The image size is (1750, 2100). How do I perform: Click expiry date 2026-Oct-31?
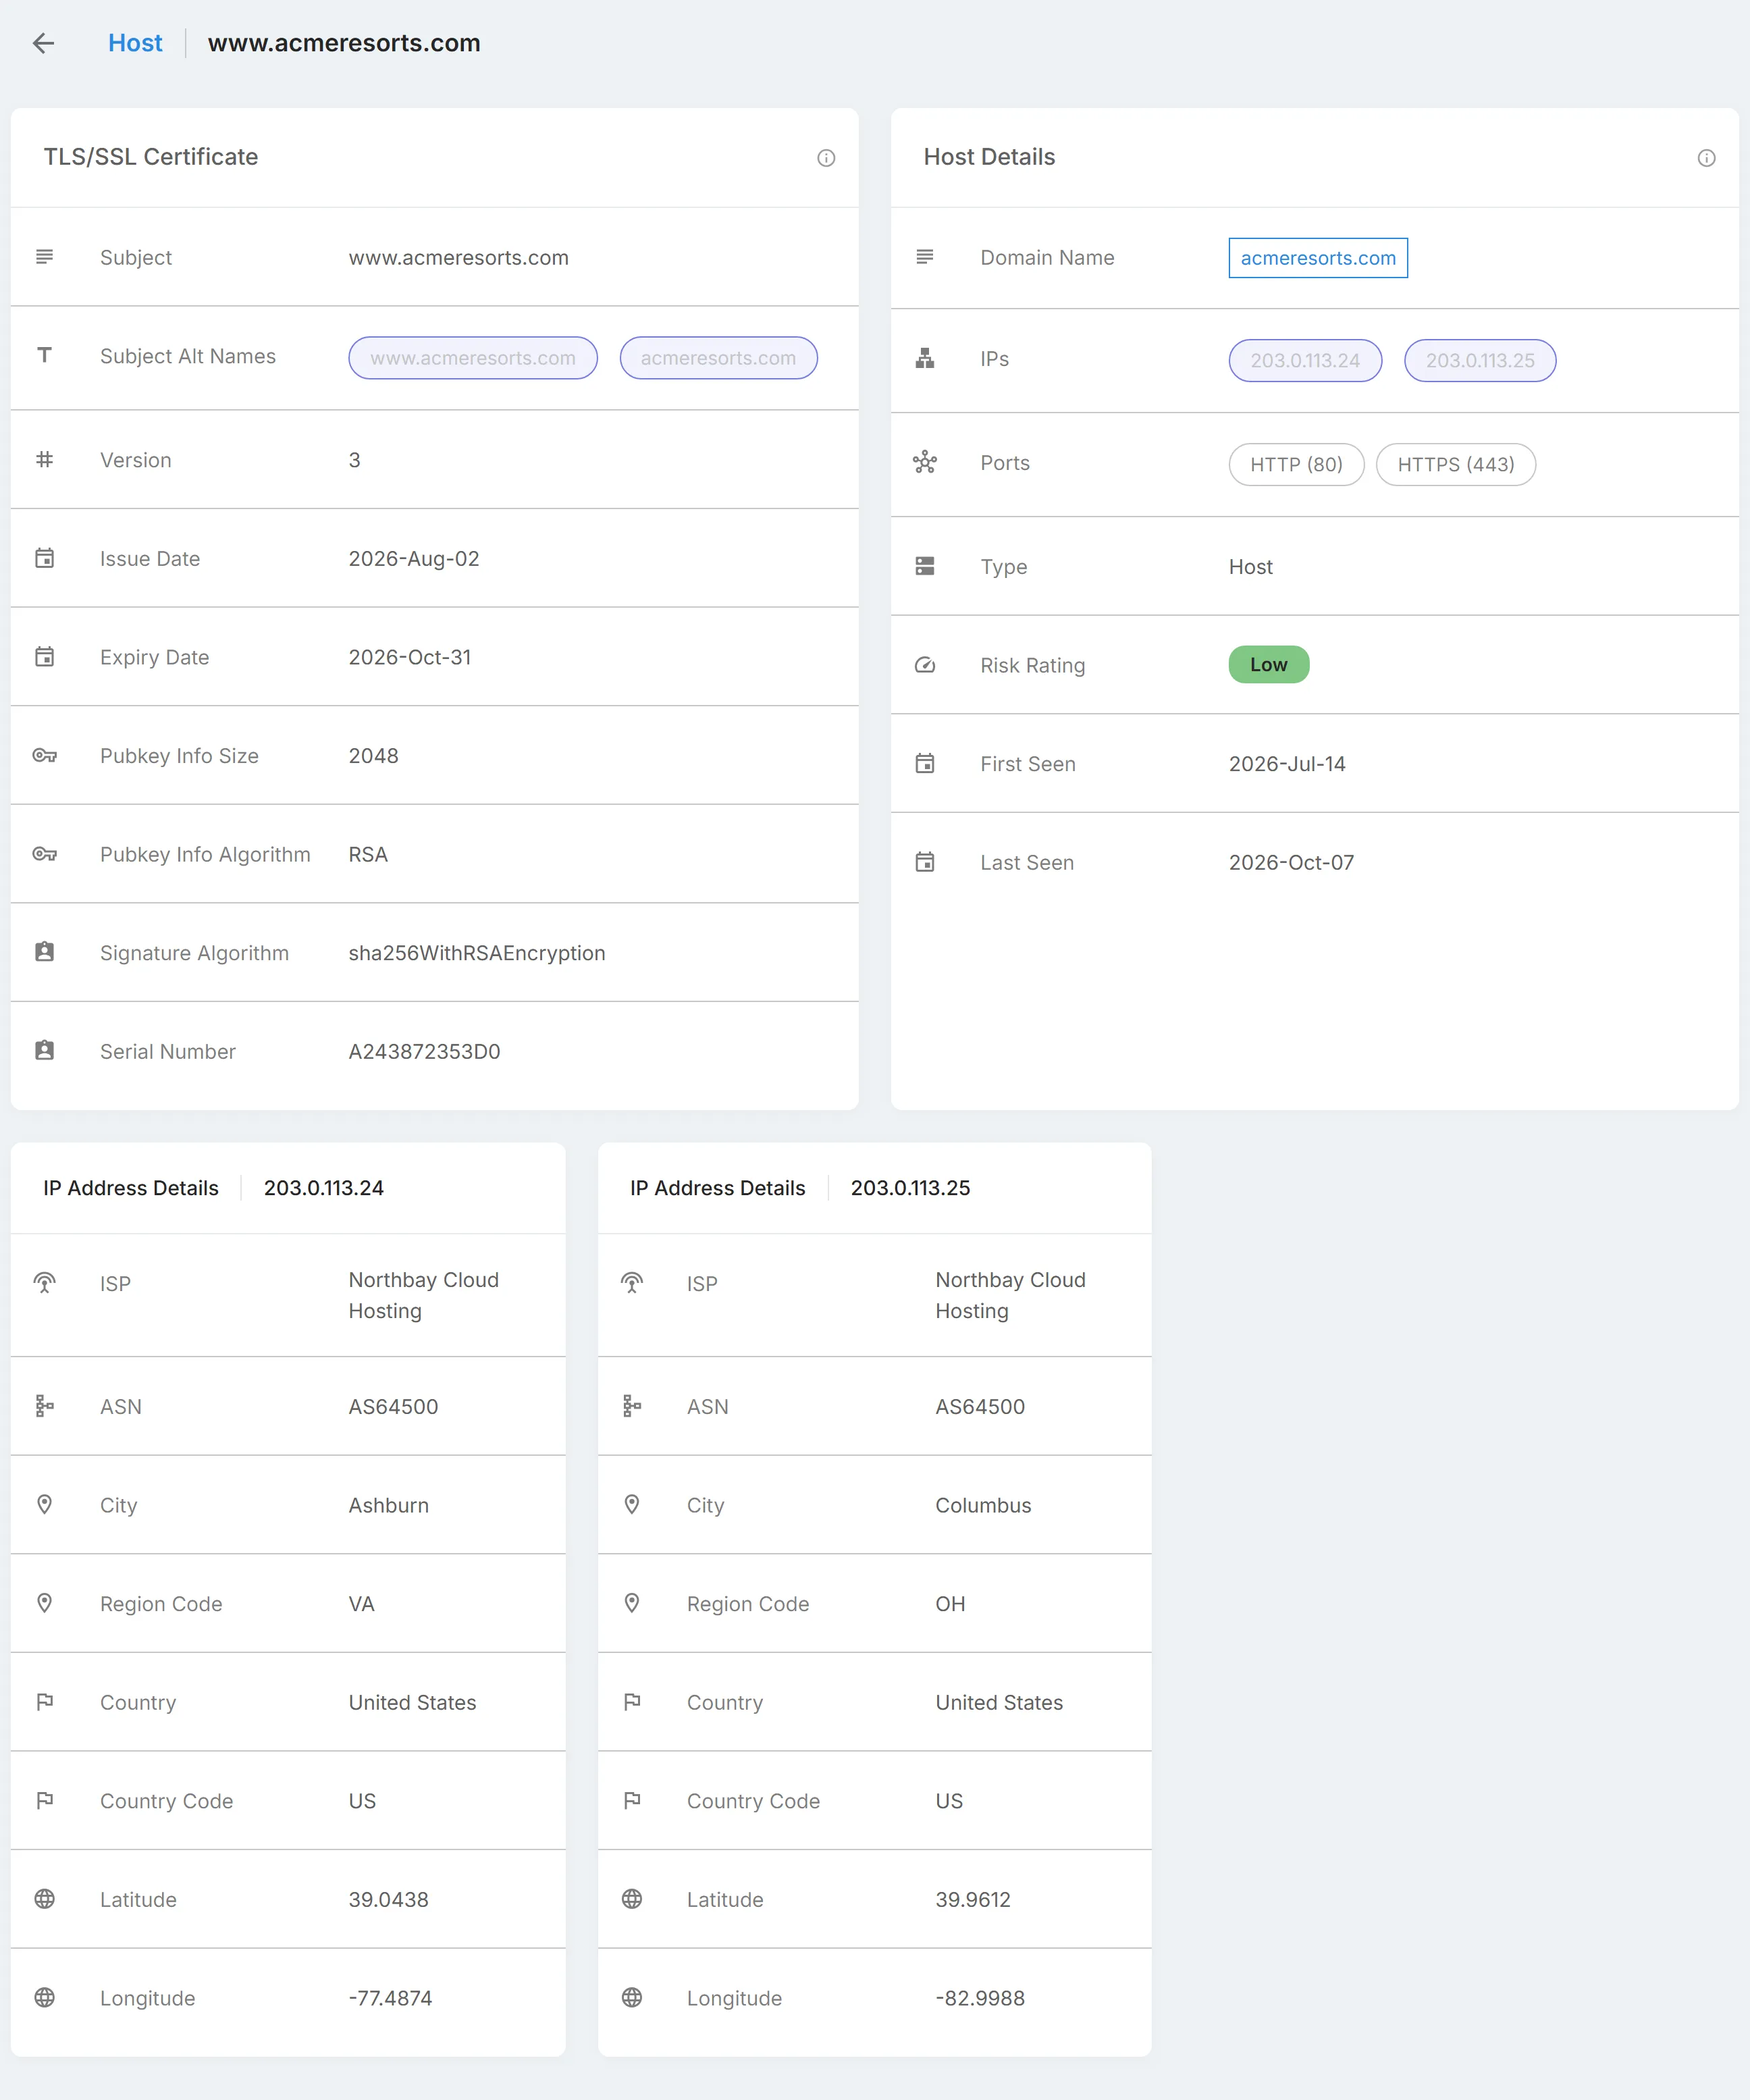410,657
